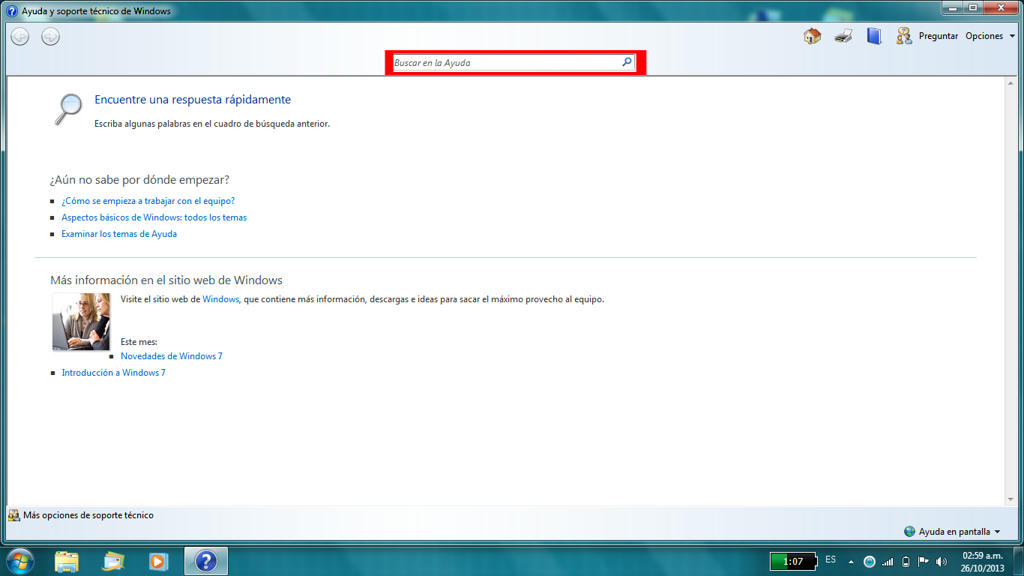Click the women with laptop thumbnail image
Screen dimensions: 1024x576
(x=81, y=321)
